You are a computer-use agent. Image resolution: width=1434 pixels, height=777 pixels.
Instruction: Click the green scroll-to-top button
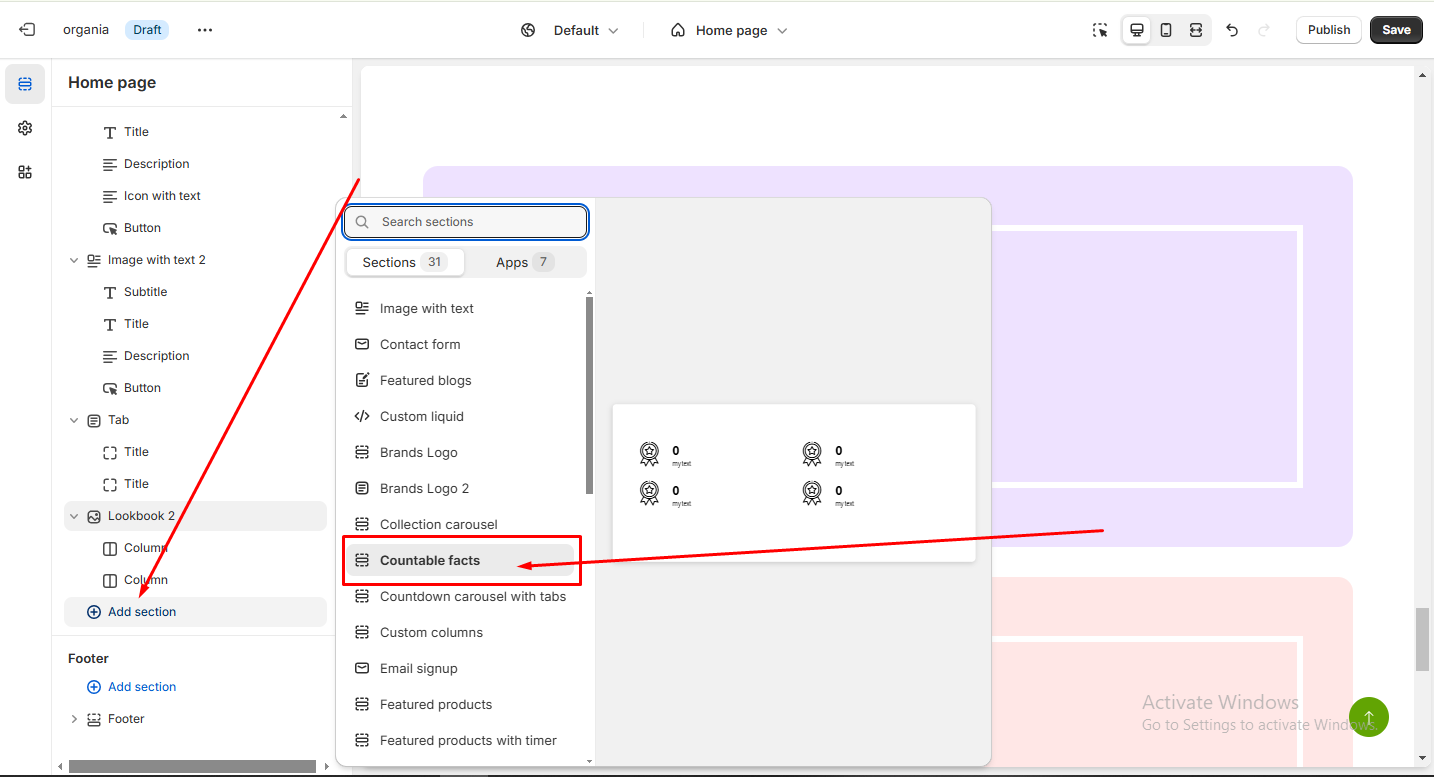click(x=1368, y=717)
